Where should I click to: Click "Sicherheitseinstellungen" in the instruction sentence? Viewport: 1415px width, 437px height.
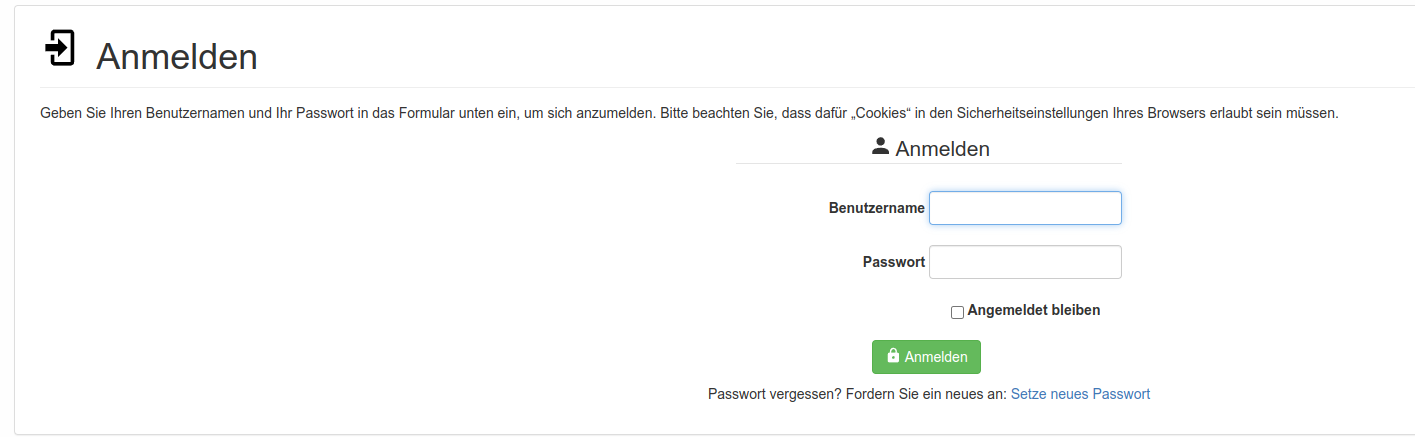1030,114
